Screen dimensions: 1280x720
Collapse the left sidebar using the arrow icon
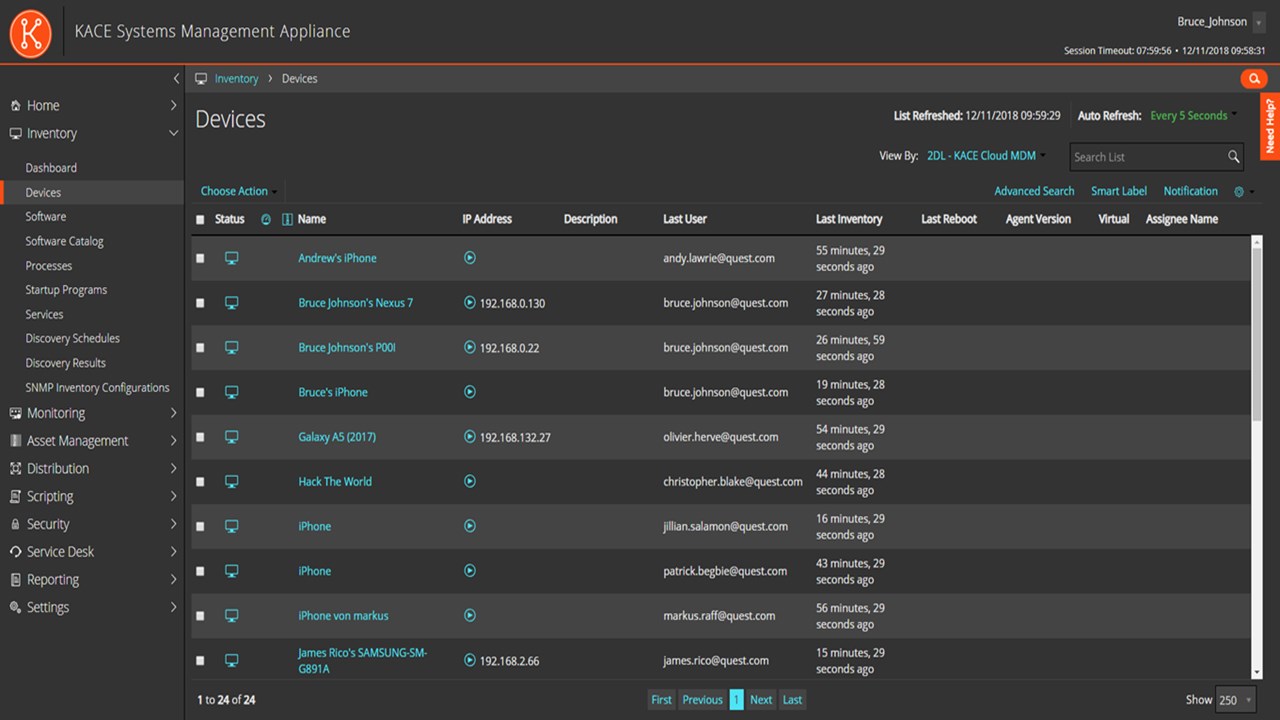(x=176, y=78)
